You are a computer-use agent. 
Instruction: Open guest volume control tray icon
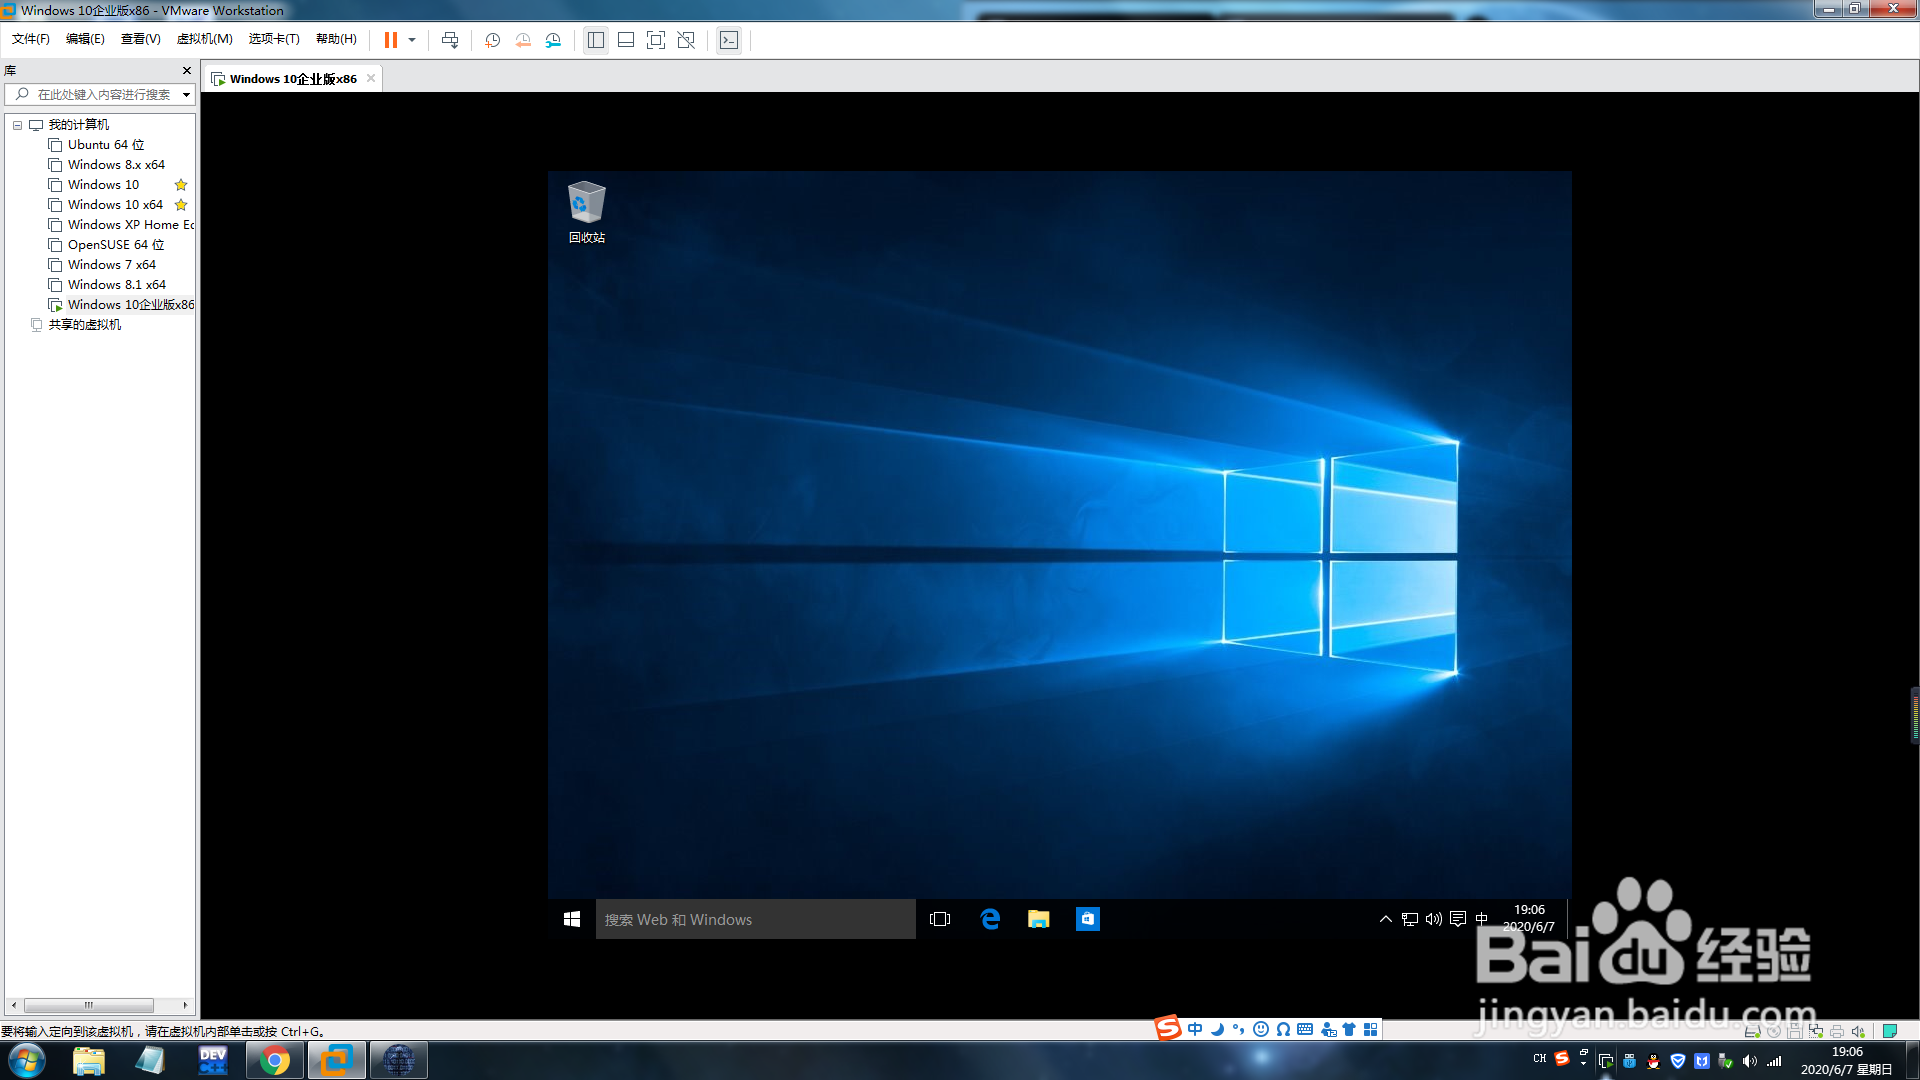(x=1434, y=919)
